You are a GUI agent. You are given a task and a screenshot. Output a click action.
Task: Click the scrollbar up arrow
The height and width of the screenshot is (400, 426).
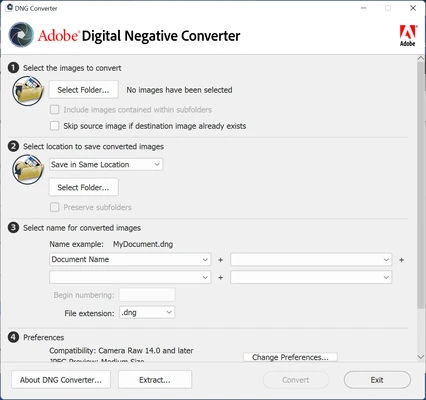coord(421,58)
